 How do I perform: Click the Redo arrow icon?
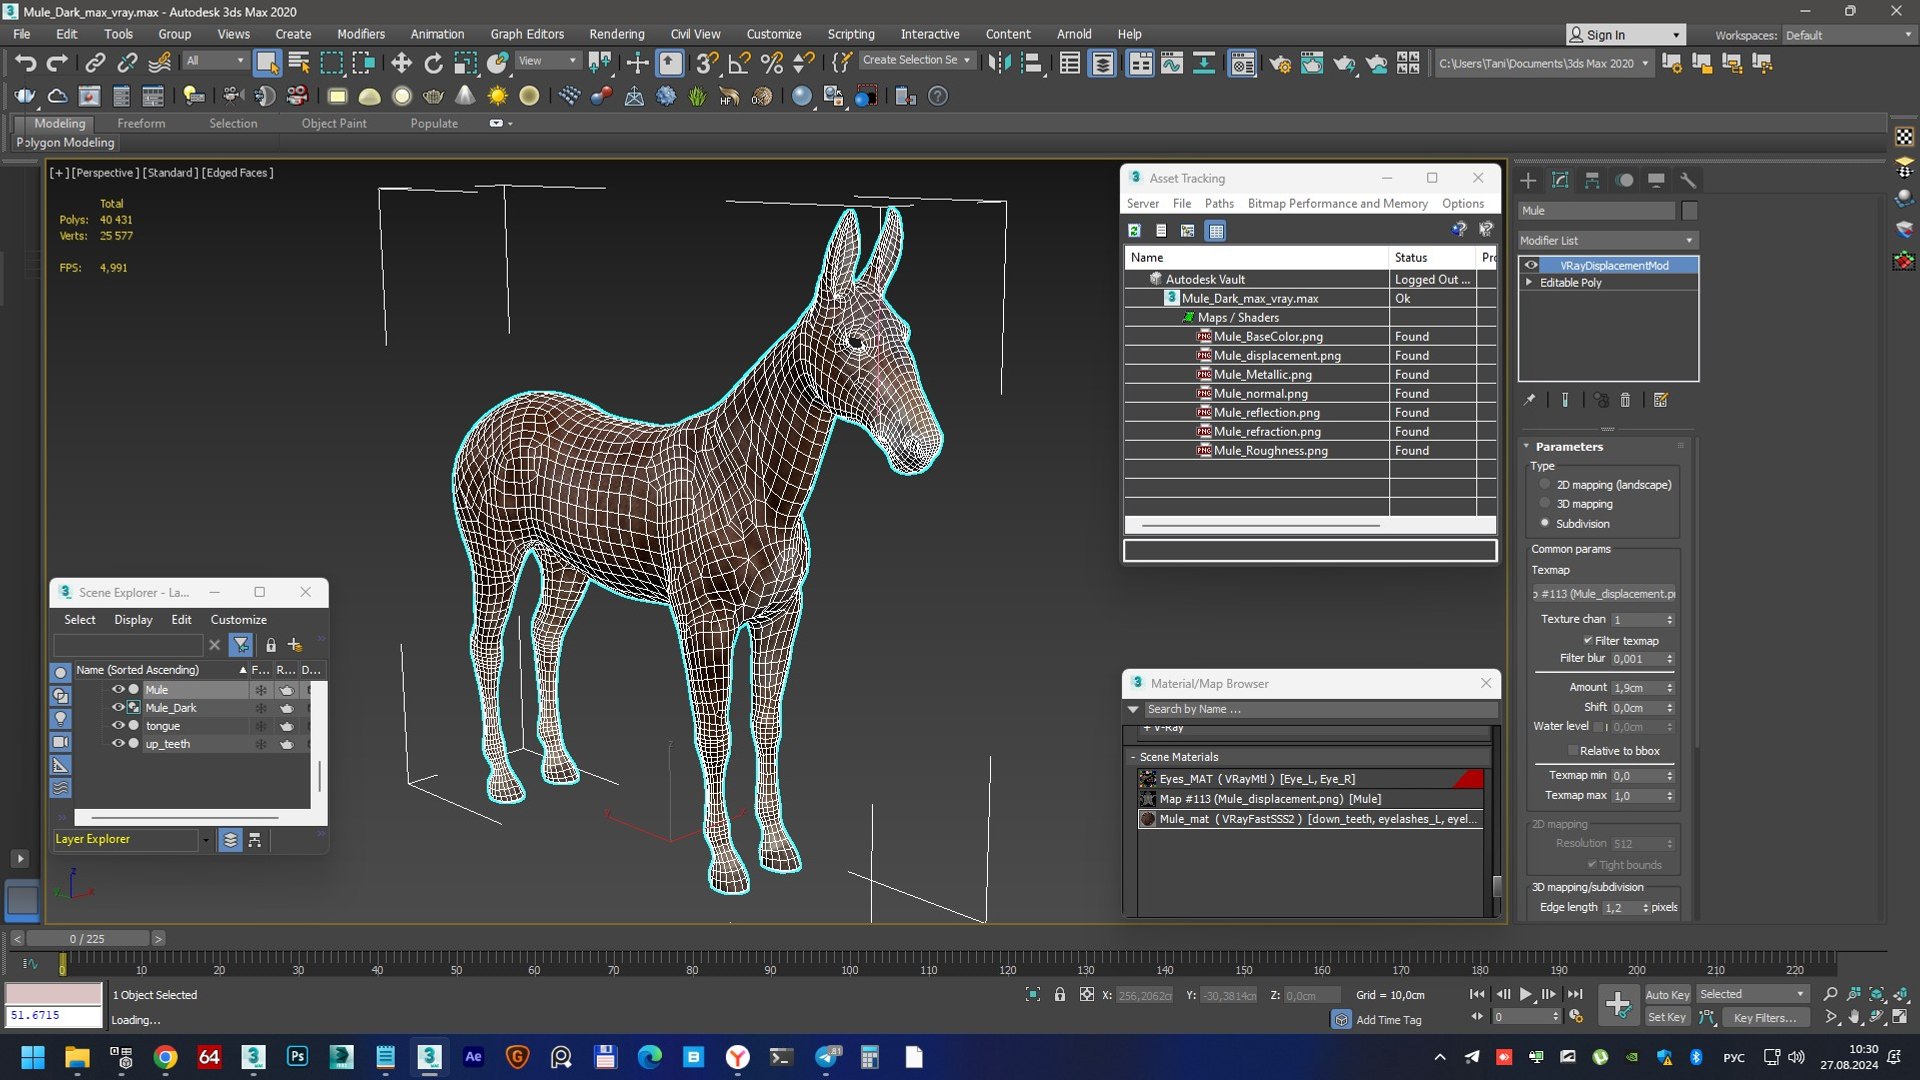57,63
